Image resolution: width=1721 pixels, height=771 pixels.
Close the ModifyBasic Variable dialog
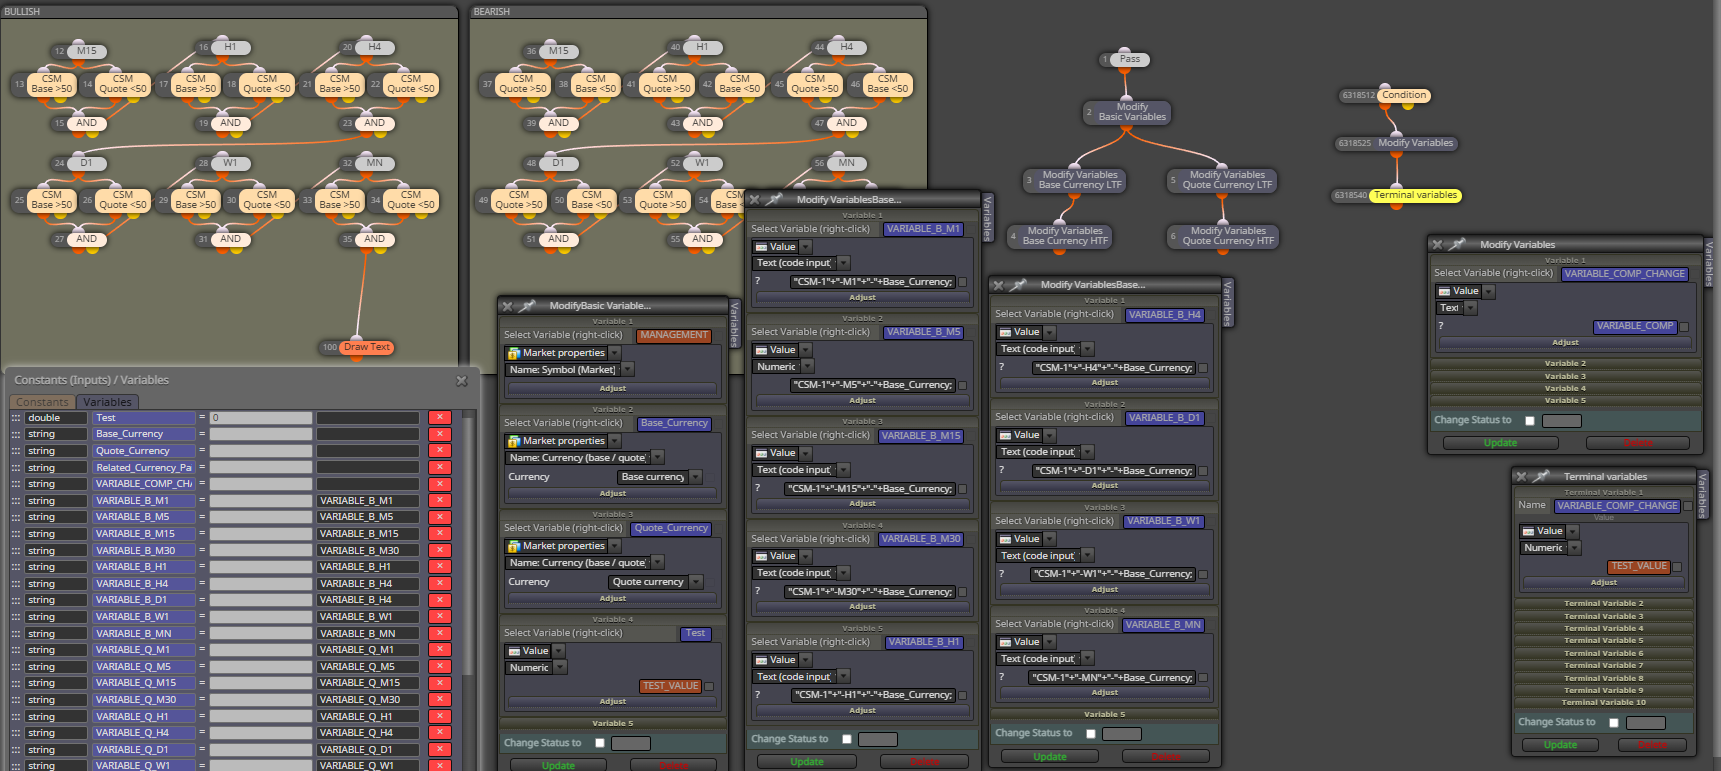[507, 306]
